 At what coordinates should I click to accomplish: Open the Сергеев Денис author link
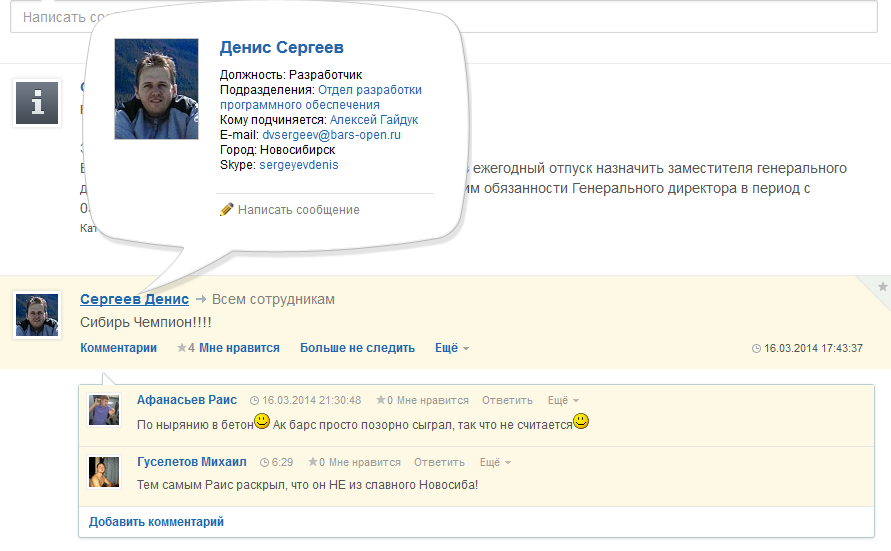[x=135, y=299]
